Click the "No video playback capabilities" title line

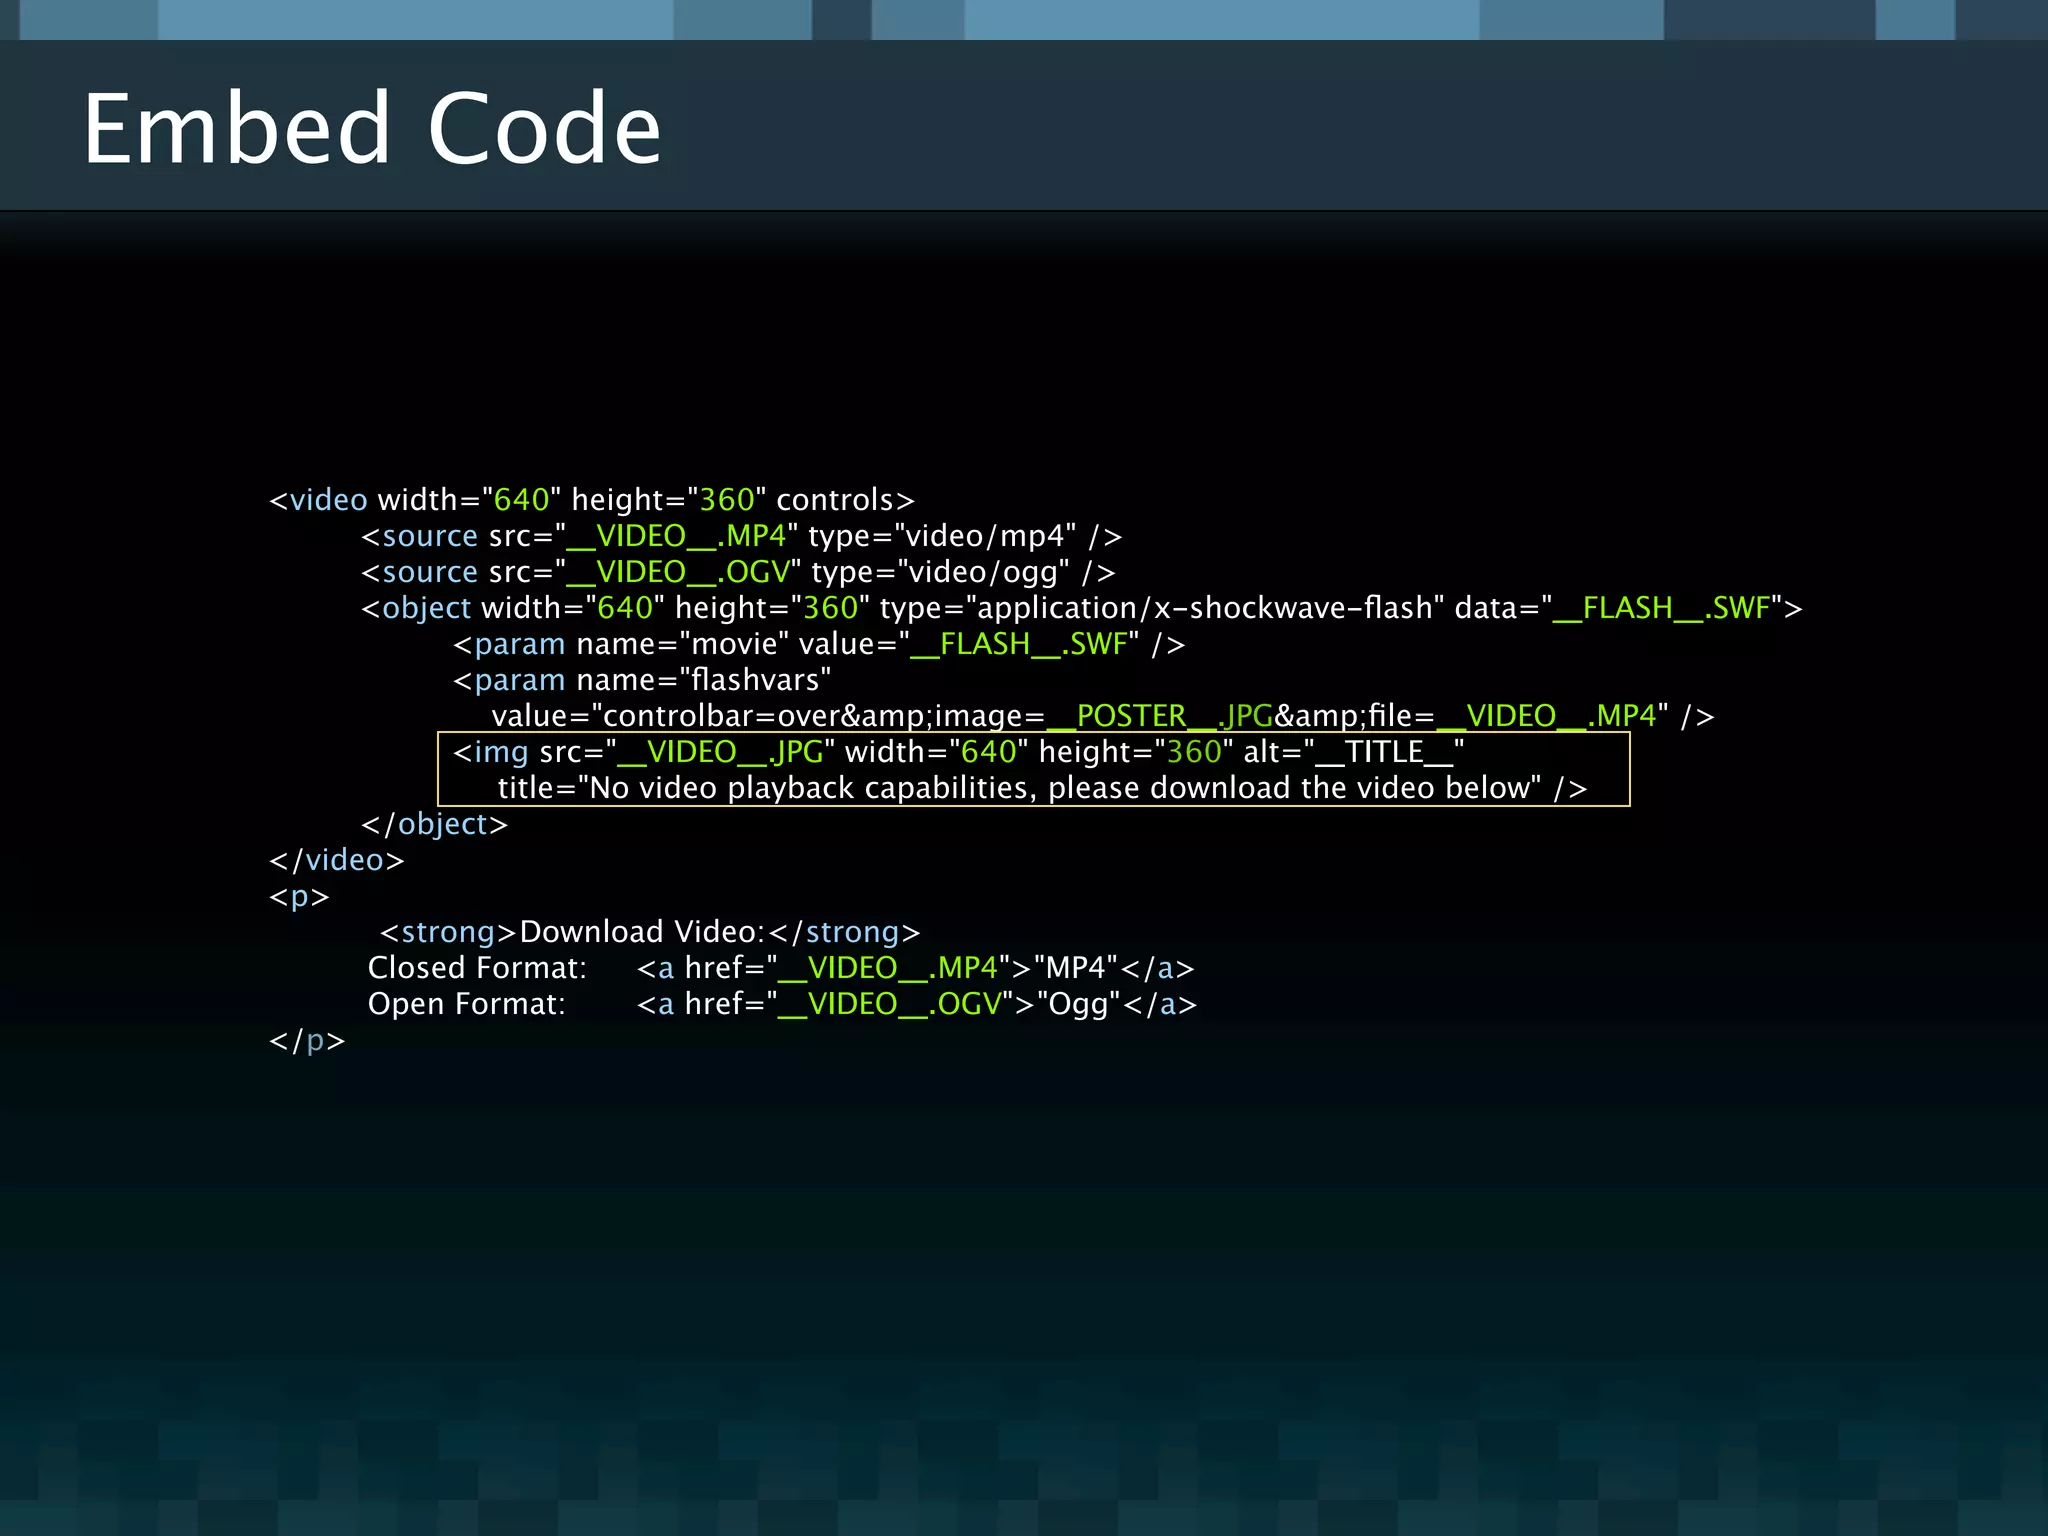tap(1043, 788)
